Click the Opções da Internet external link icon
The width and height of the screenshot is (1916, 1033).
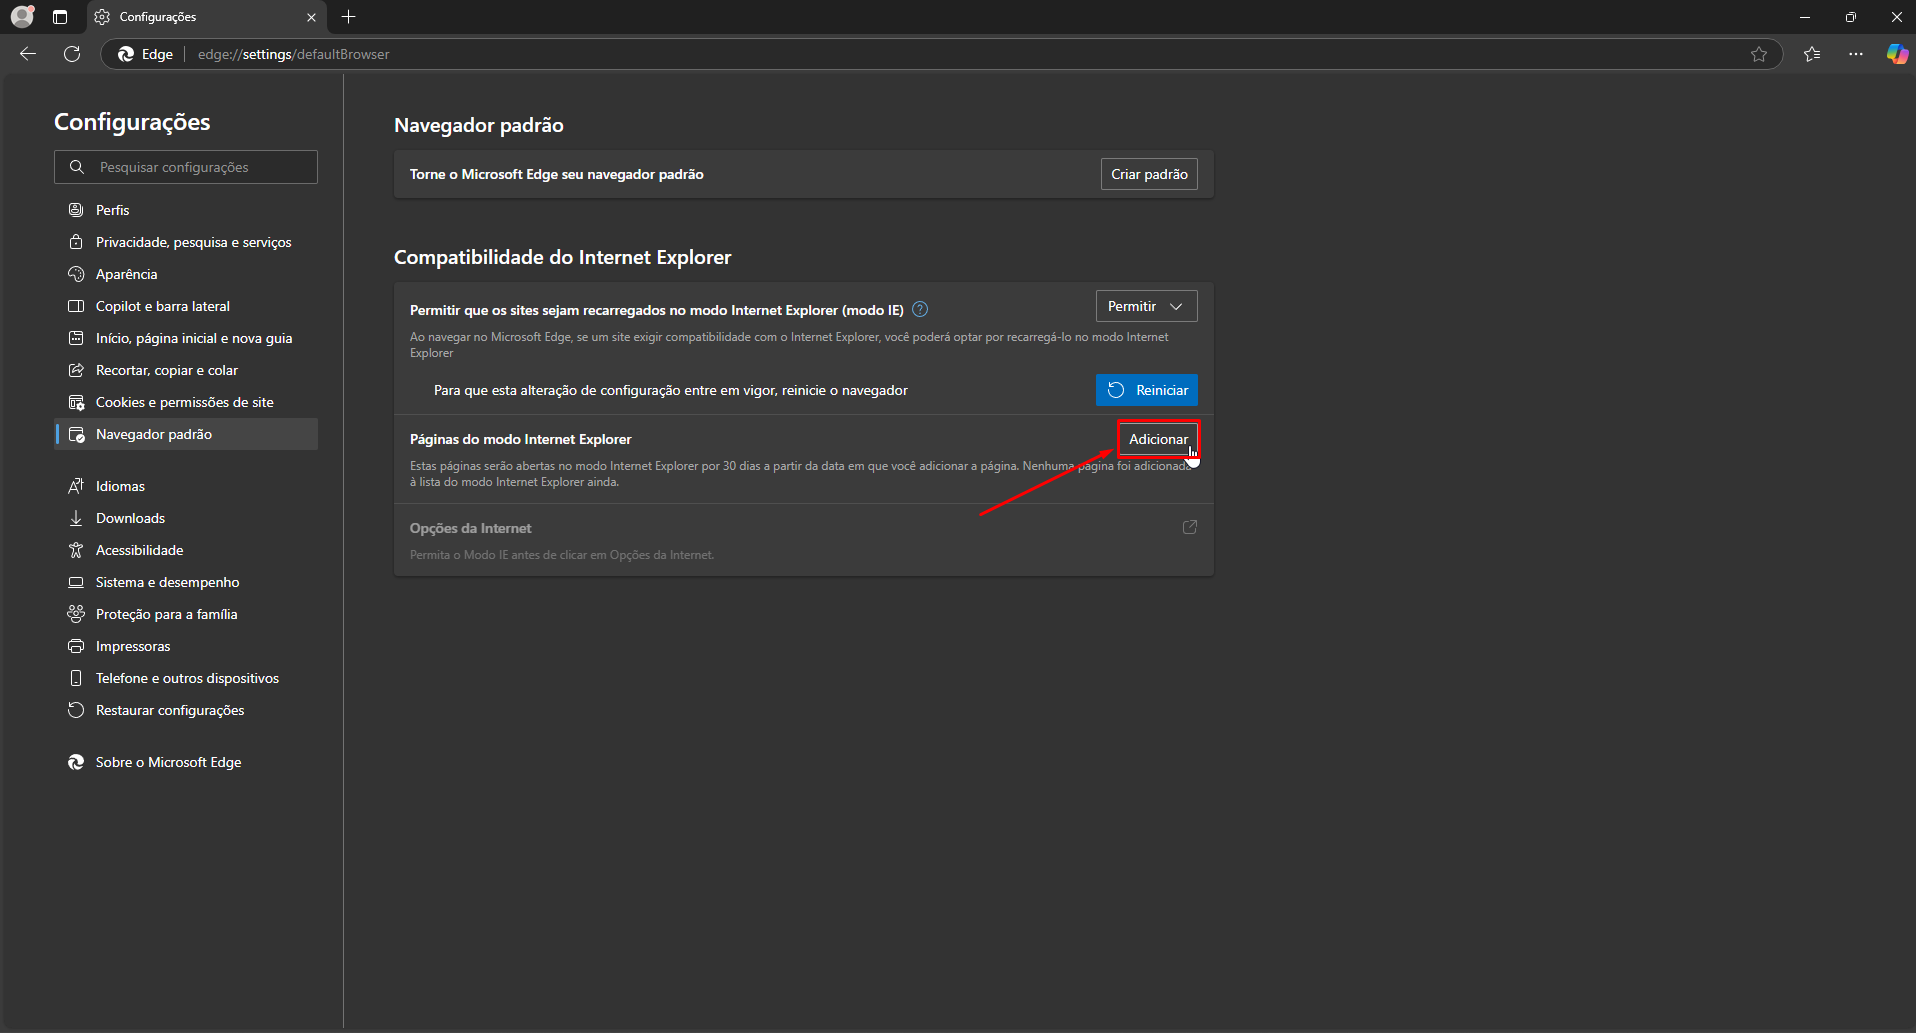coord(1189,528)
